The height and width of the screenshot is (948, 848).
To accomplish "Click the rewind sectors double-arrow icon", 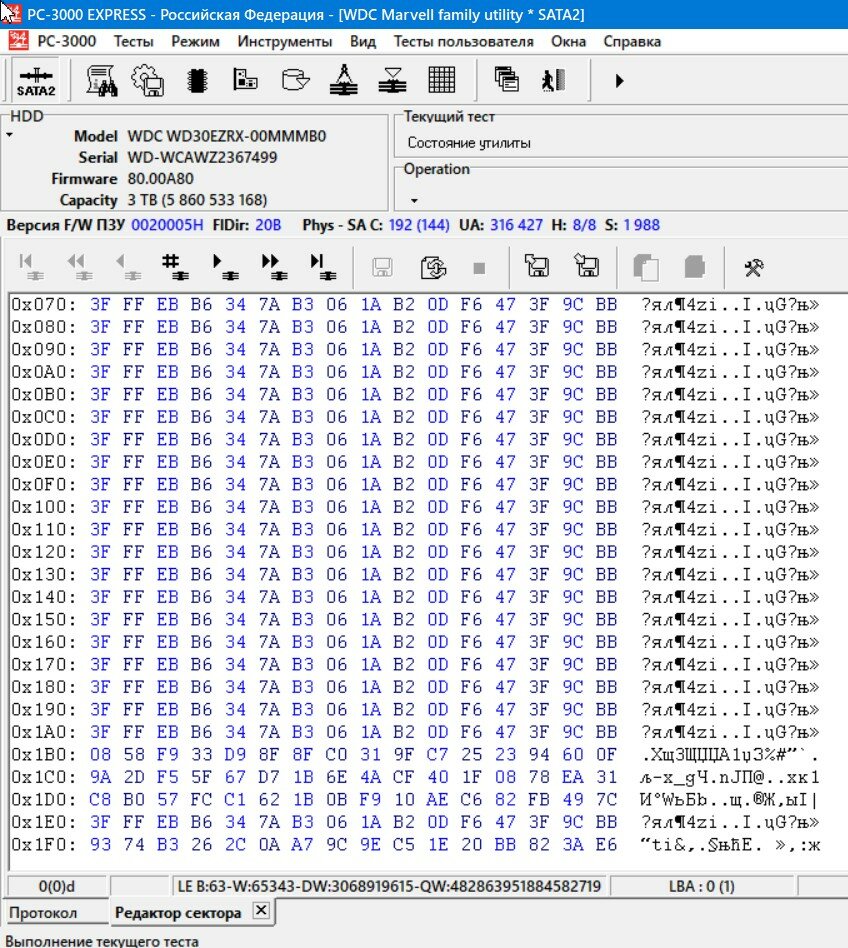I will [x=79, y=267].
